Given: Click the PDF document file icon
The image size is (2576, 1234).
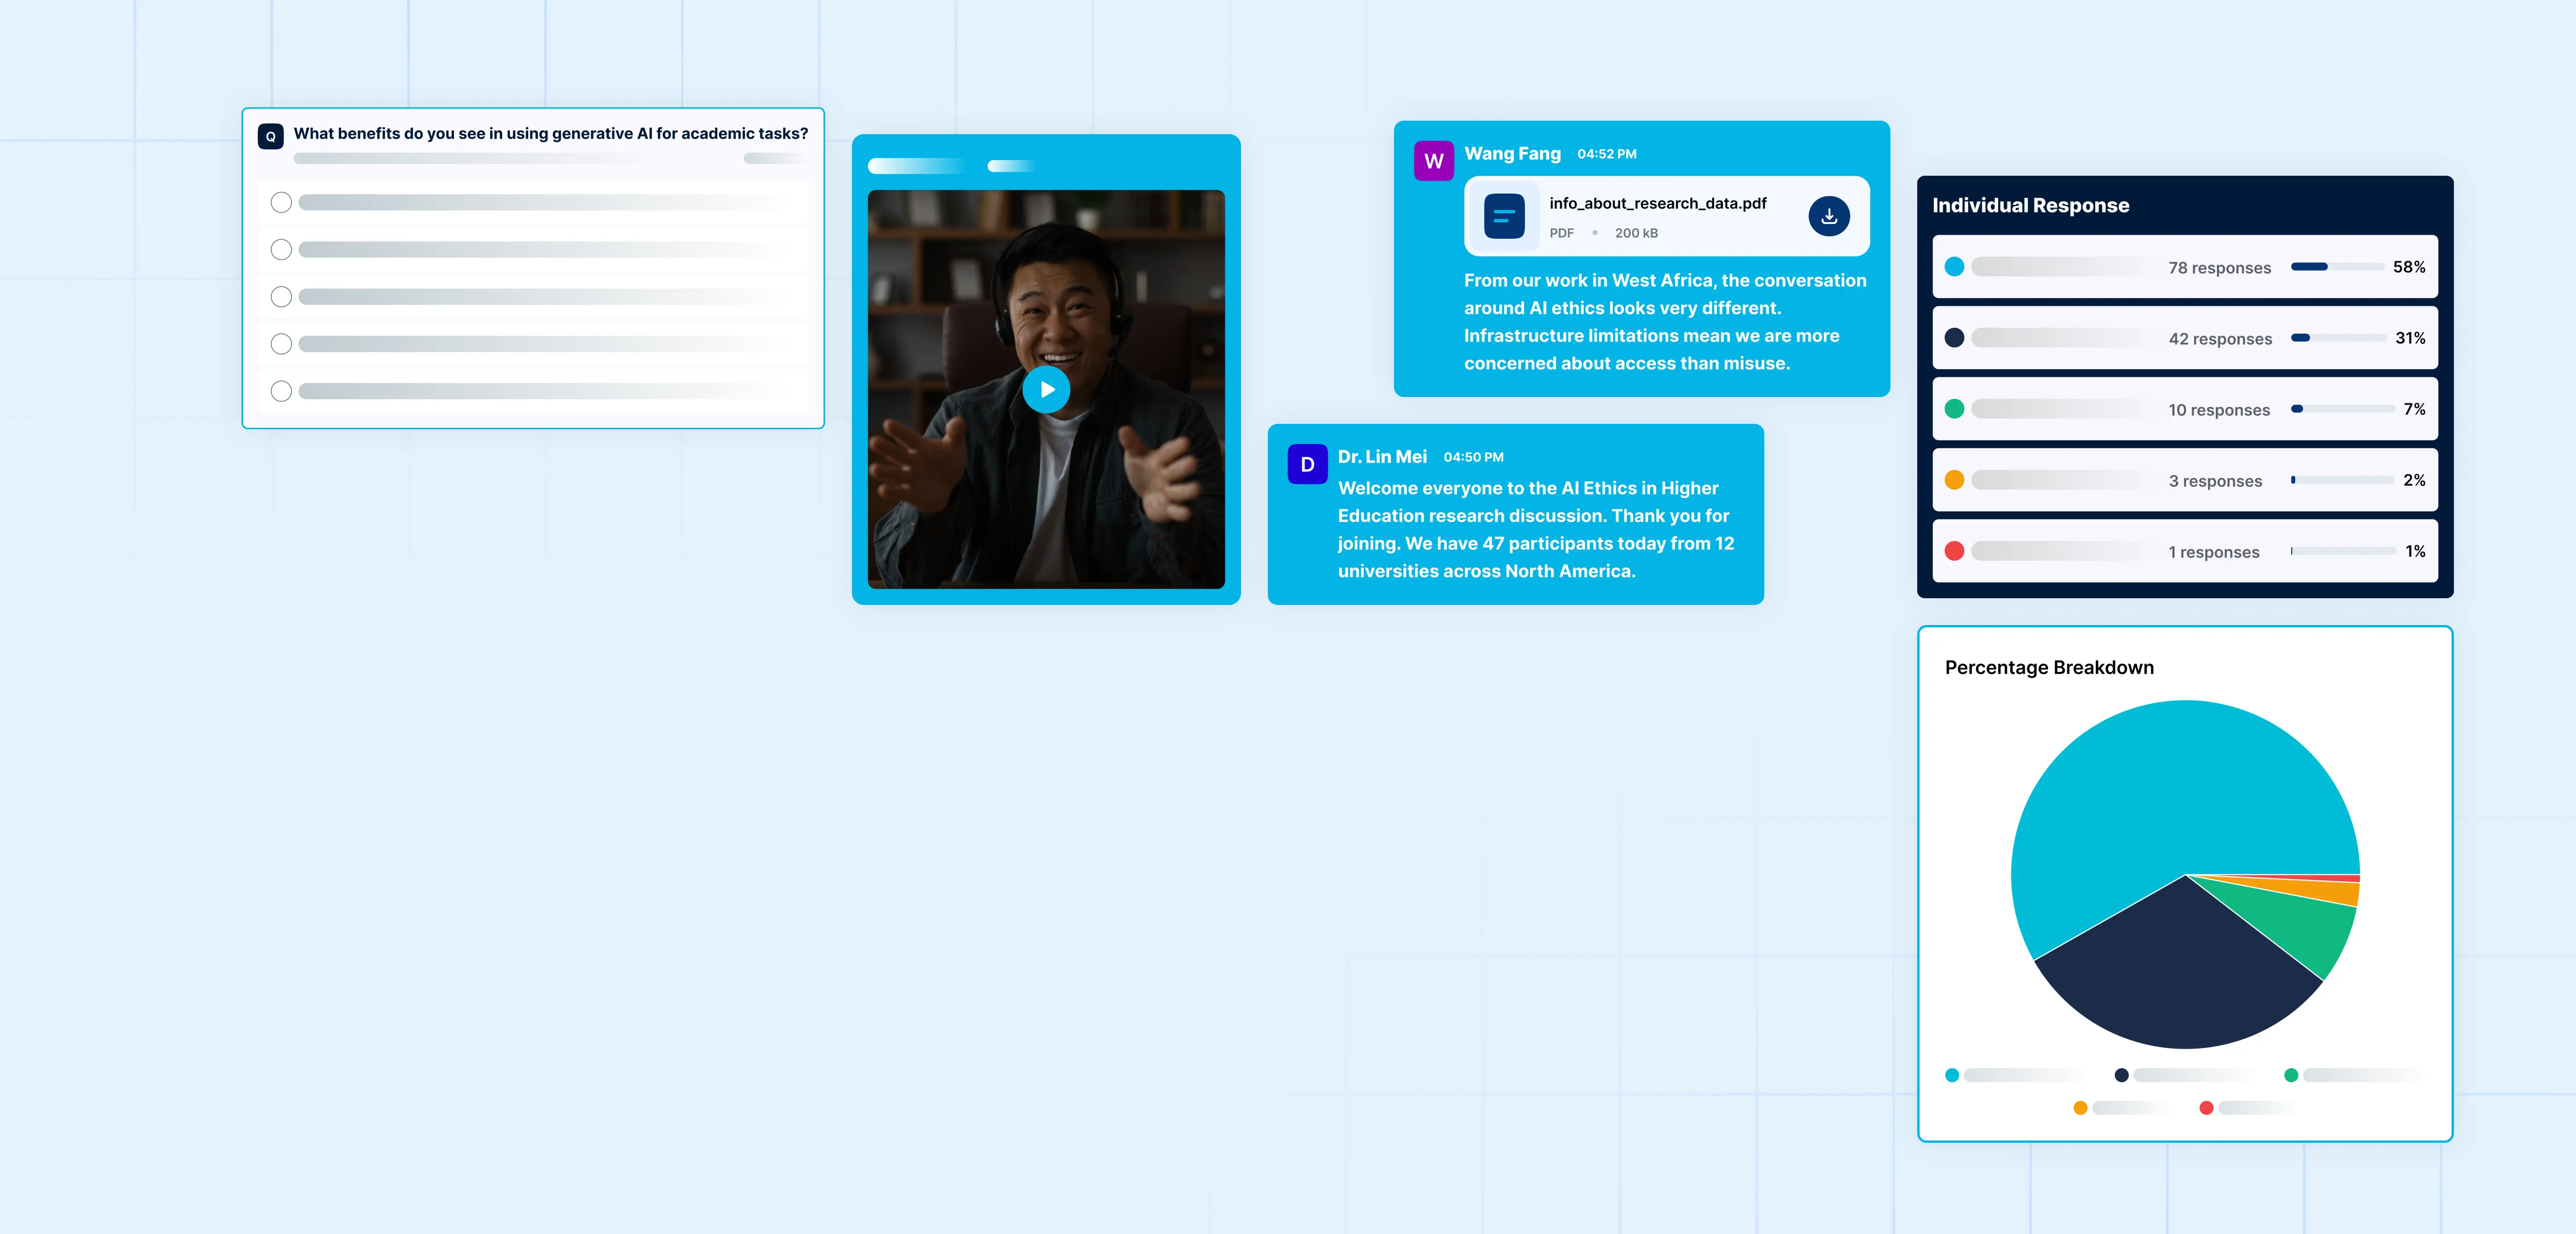Looking at the screenshot, I should (1504, 216).
